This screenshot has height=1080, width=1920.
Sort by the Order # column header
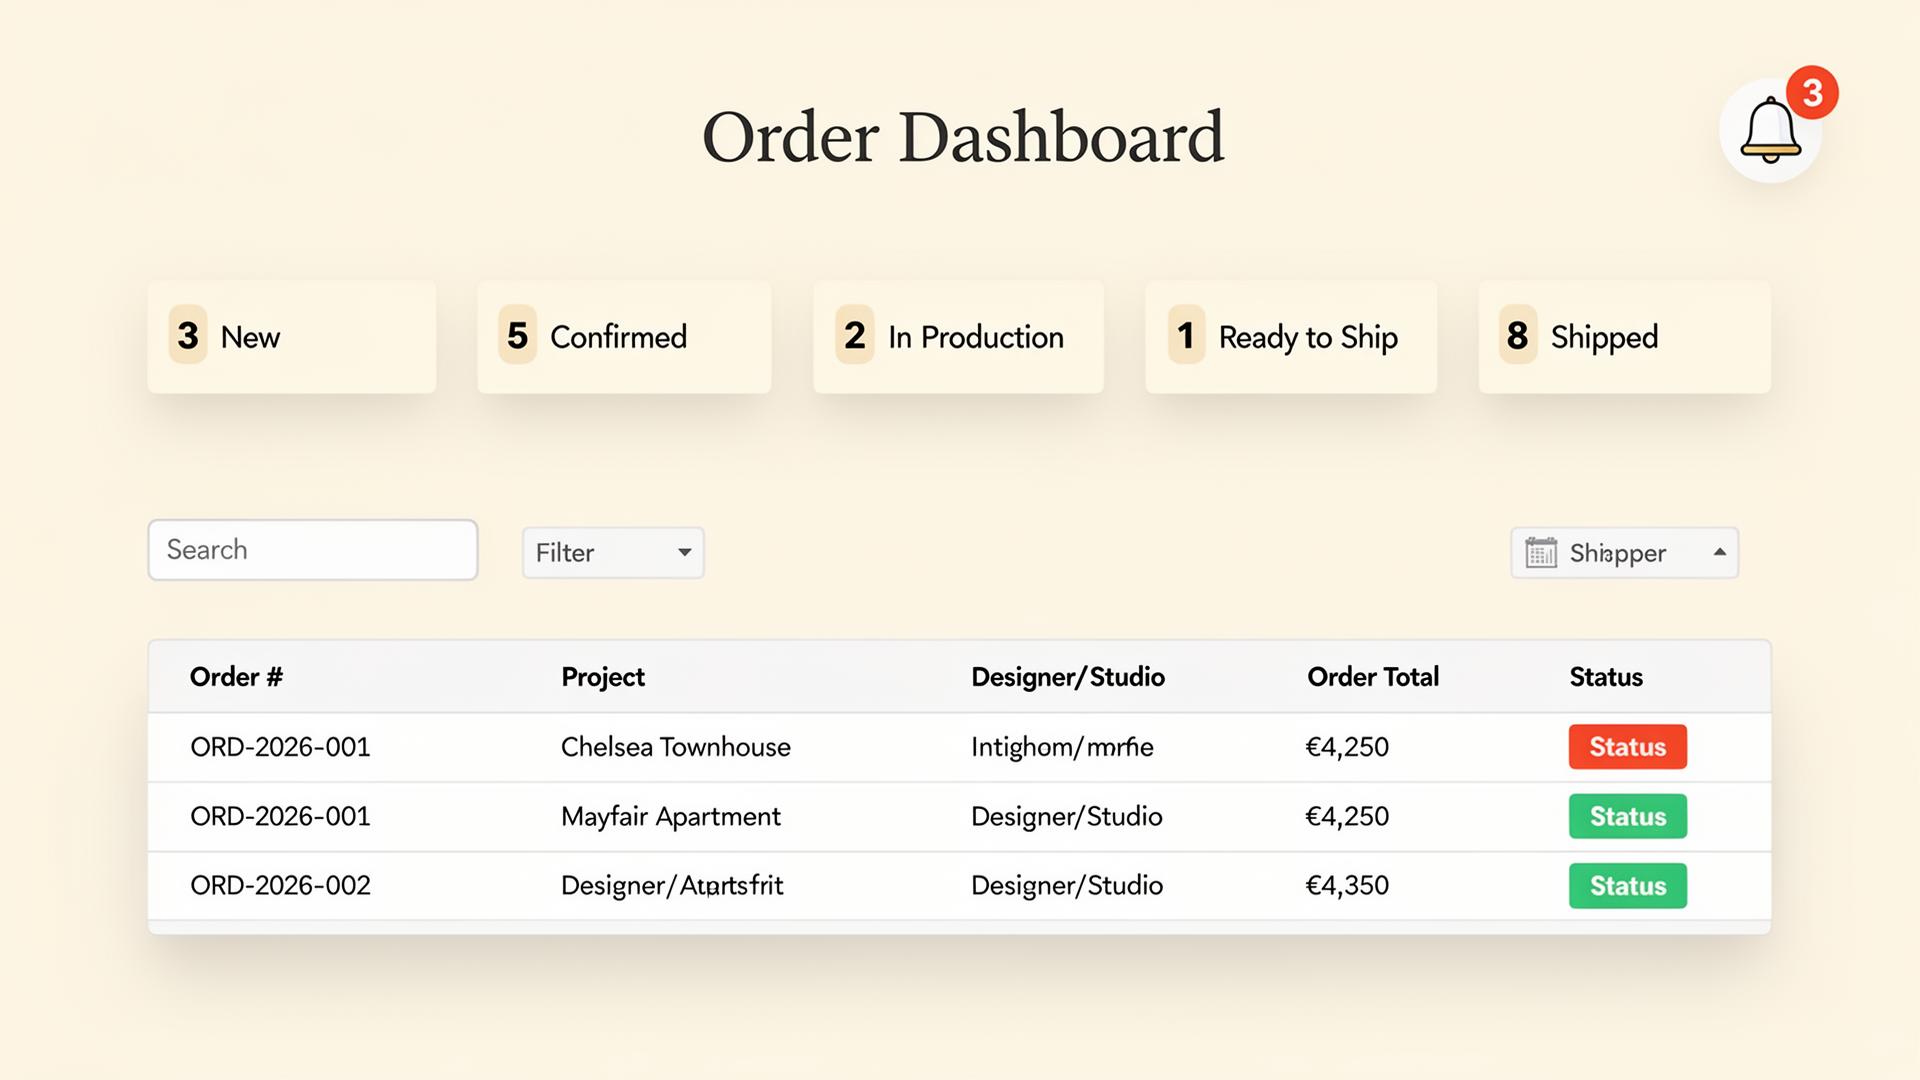[x=236, y=677]
